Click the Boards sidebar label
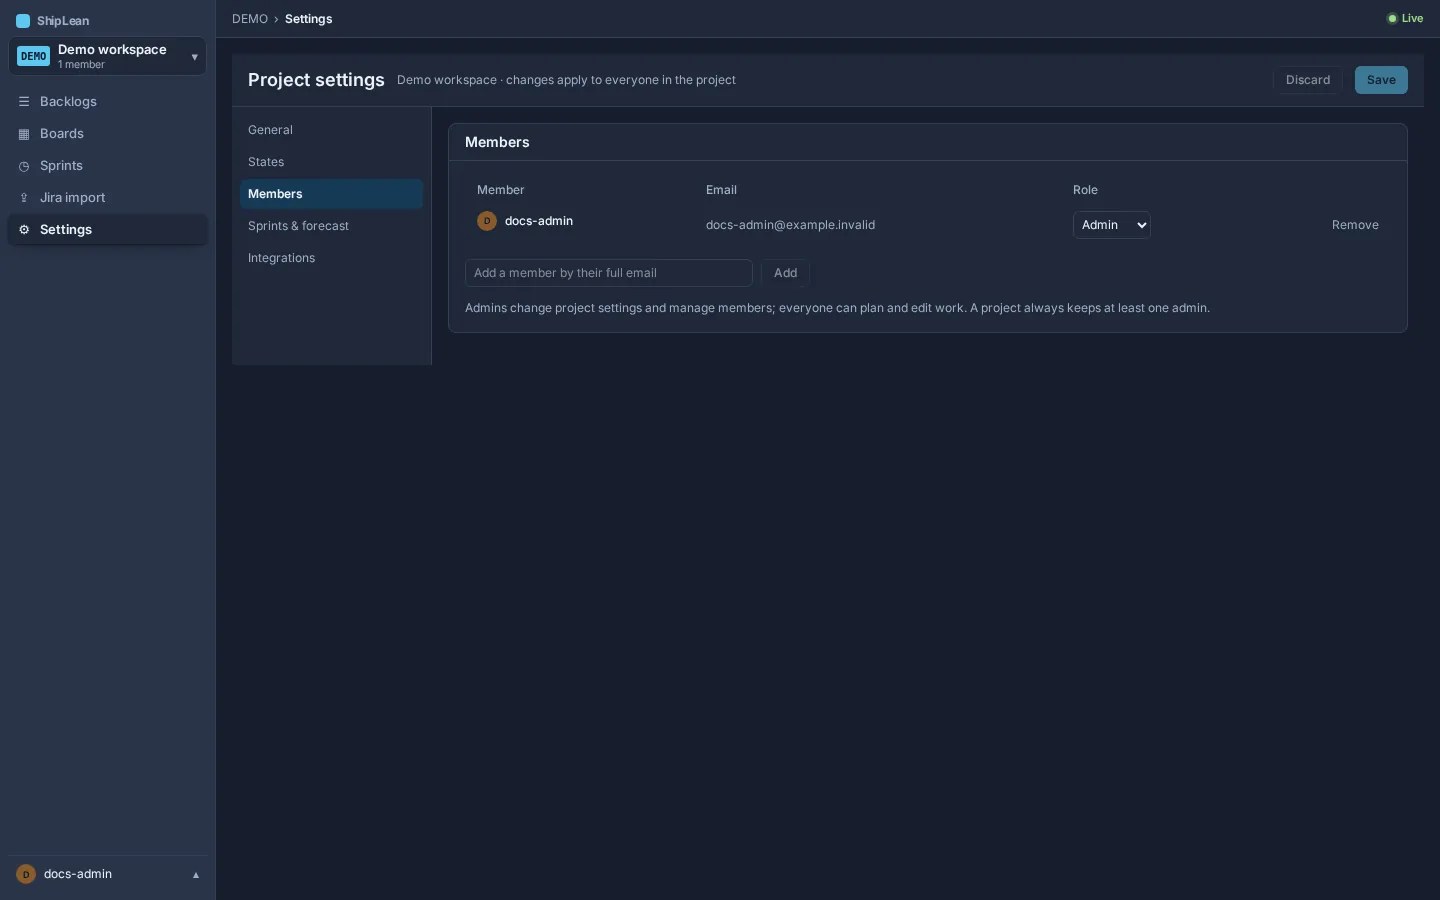1440x900 pixels. click(62, 134)
